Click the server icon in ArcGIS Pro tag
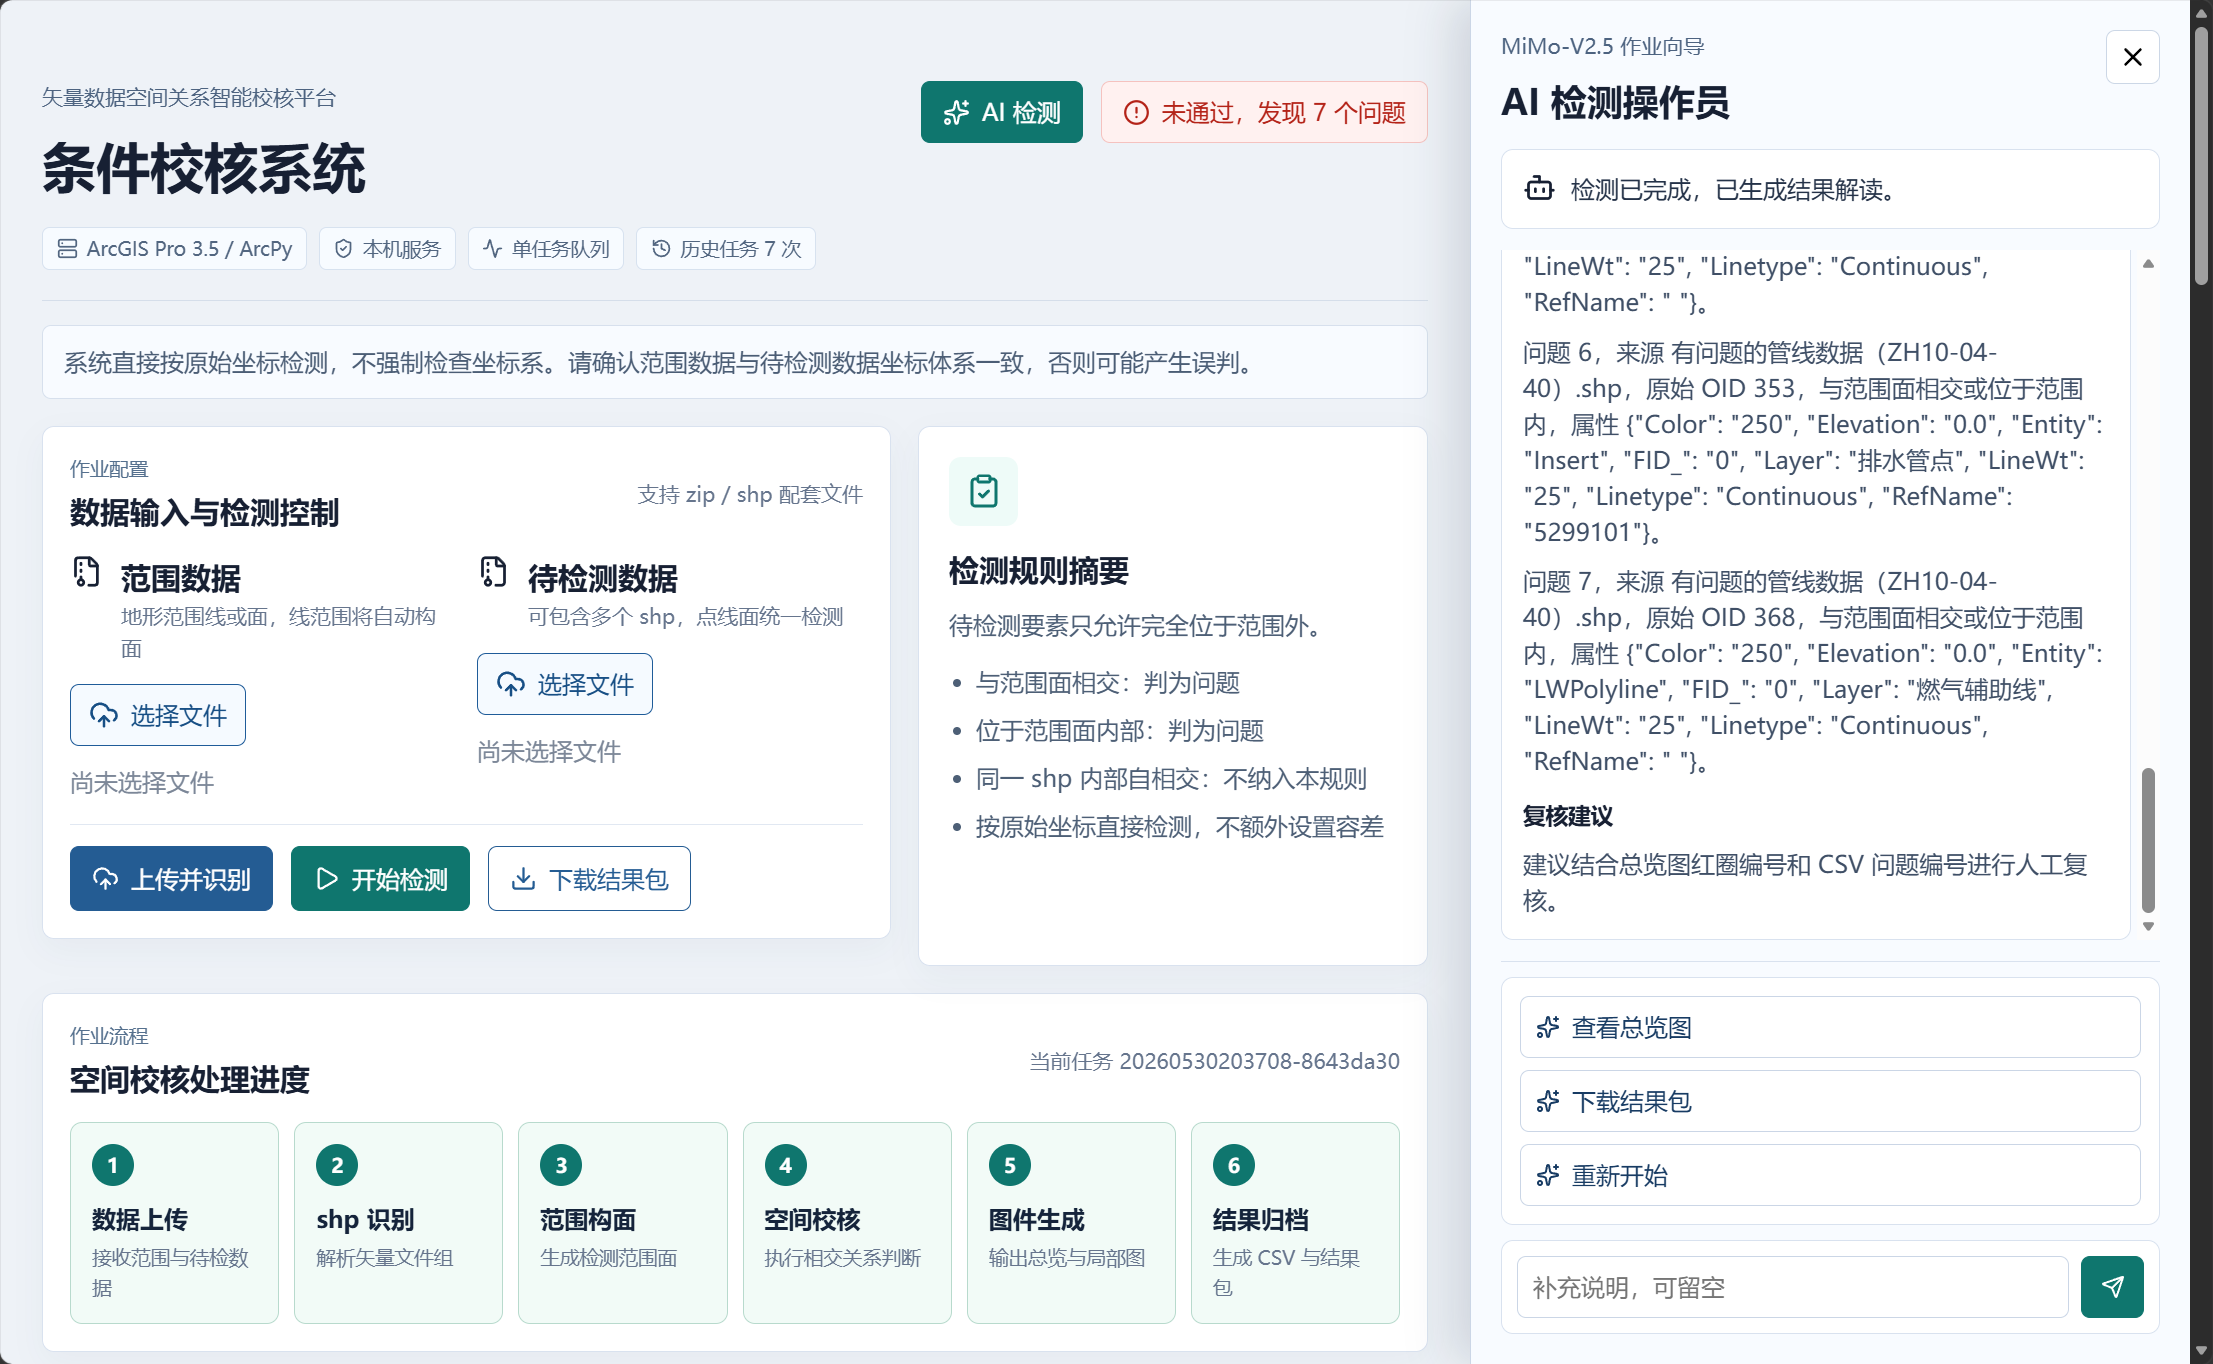Screen dimensions: 2213x1364 pos(67,248)
